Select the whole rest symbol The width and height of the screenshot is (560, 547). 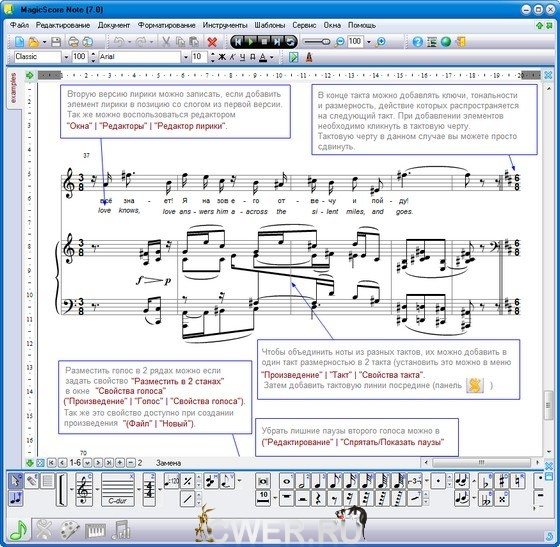pos(286,498)
